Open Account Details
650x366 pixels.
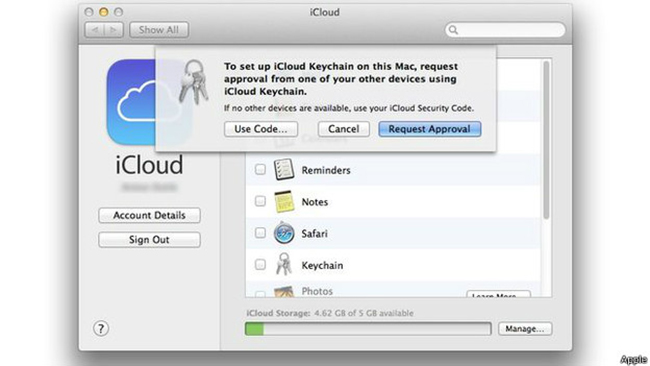point(149,216)
